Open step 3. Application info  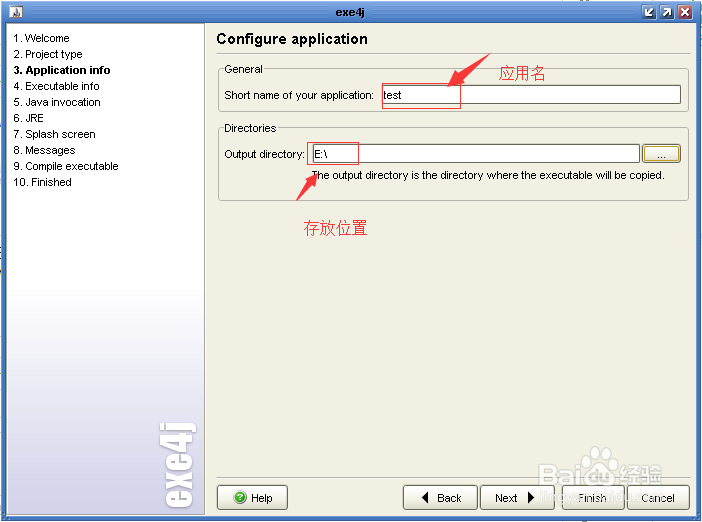pyautogui.click(x=62, y=70)
